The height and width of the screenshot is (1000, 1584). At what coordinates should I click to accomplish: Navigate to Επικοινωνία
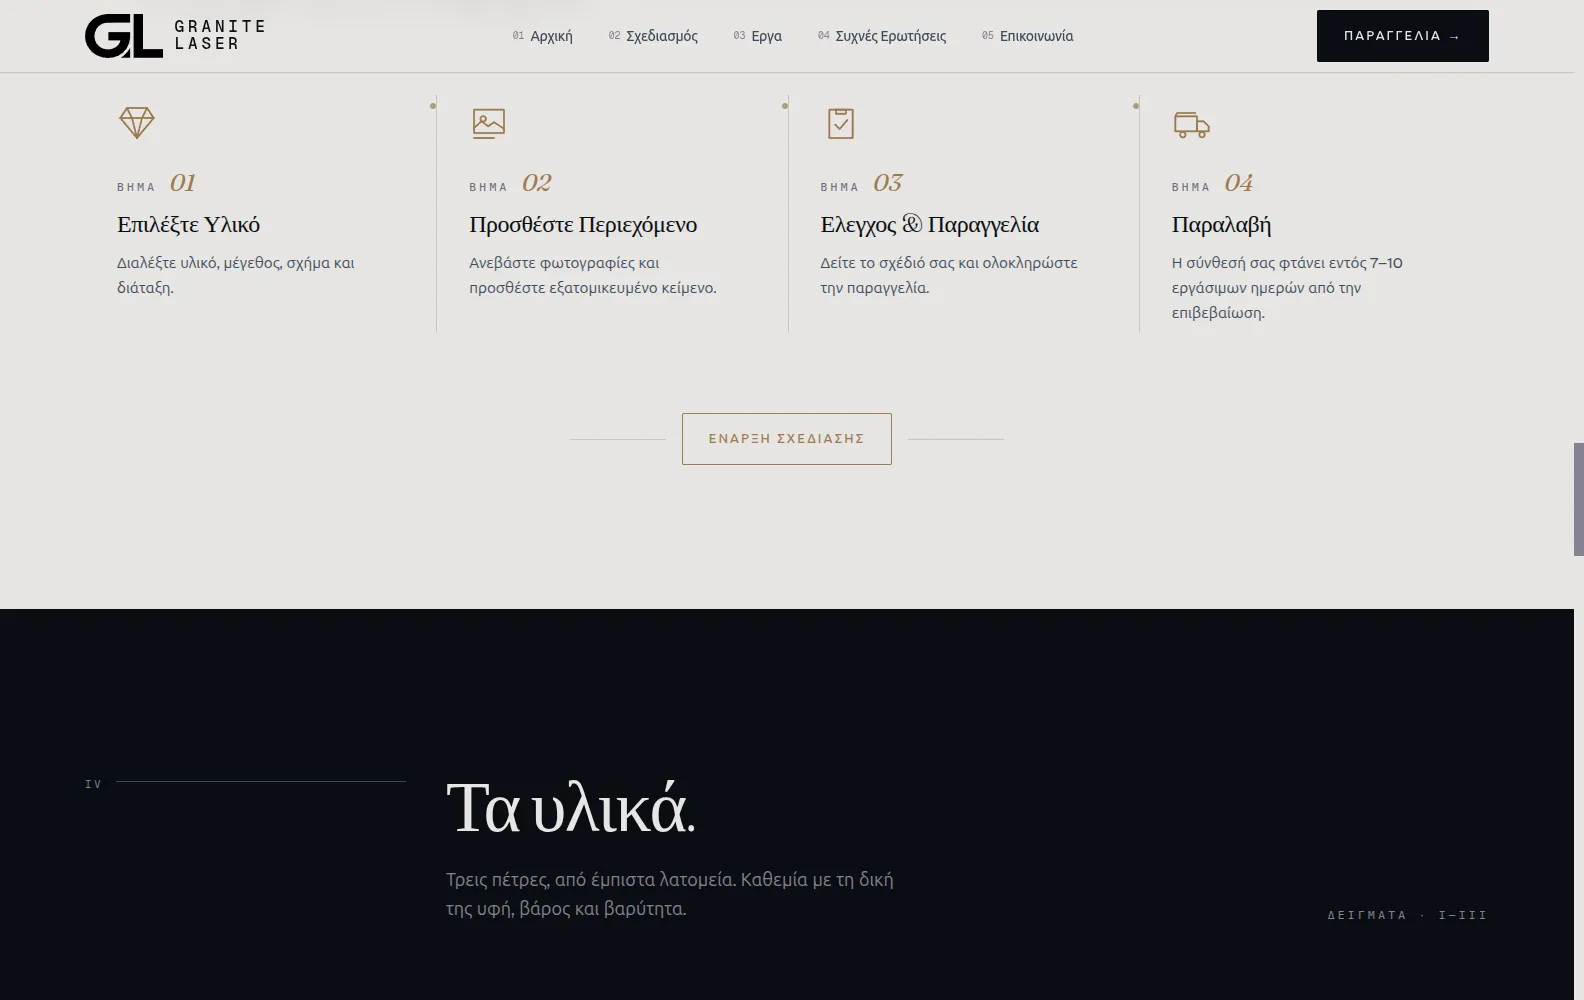[x=1027, y=36]
